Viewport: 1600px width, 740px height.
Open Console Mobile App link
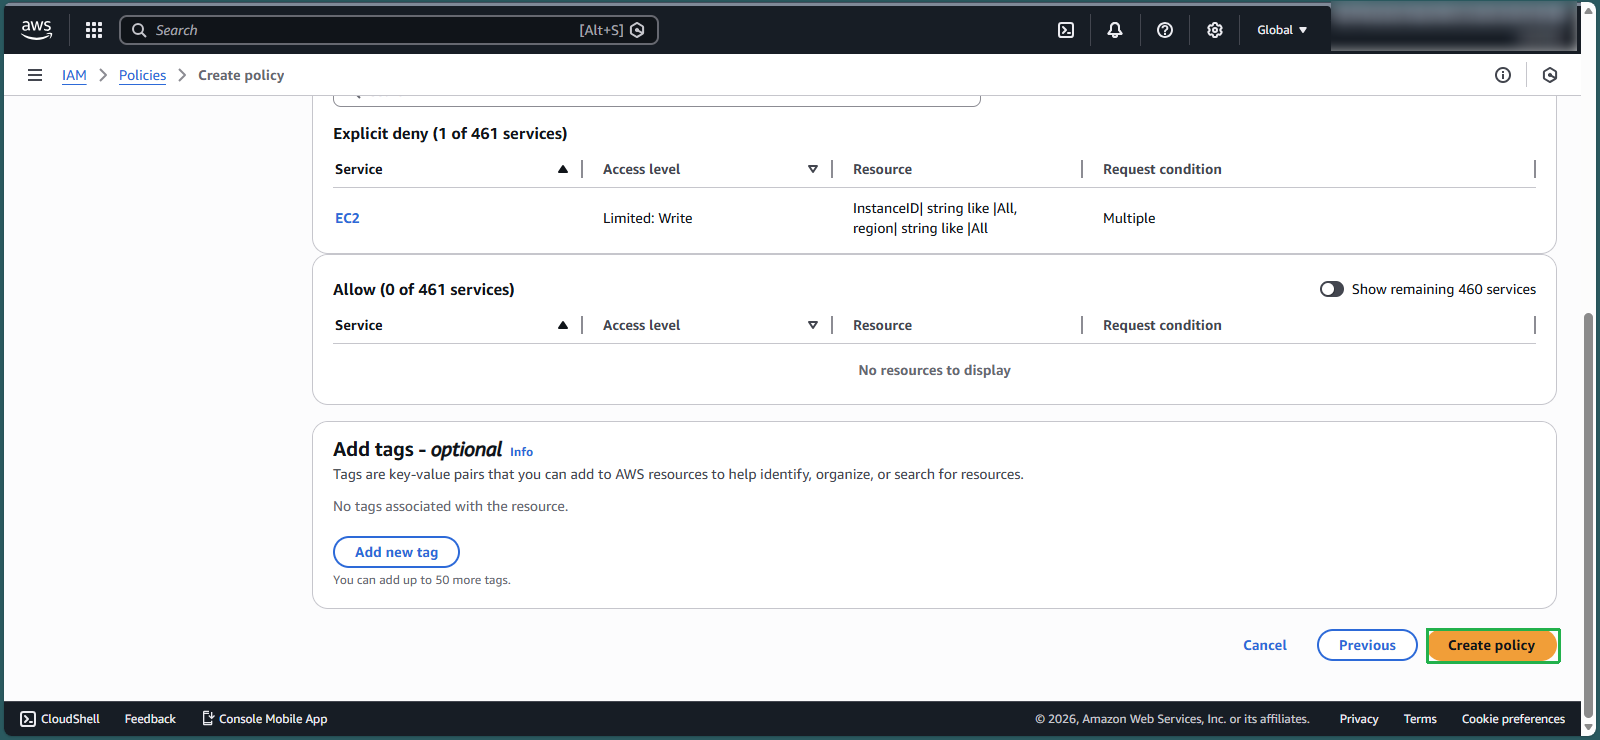point(265,719)
